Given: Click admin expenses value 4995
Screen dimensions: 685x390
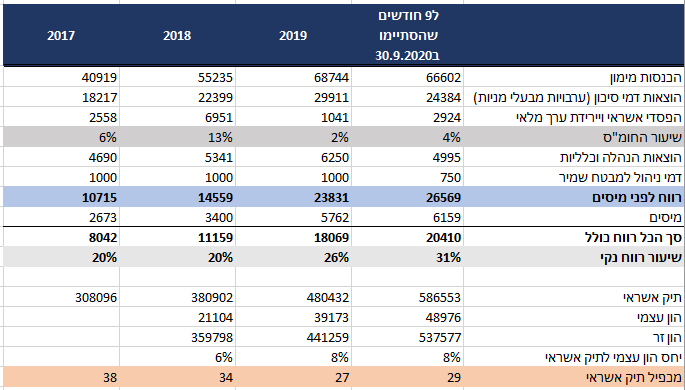Looking at the screenshot, I should coord(447,158).
